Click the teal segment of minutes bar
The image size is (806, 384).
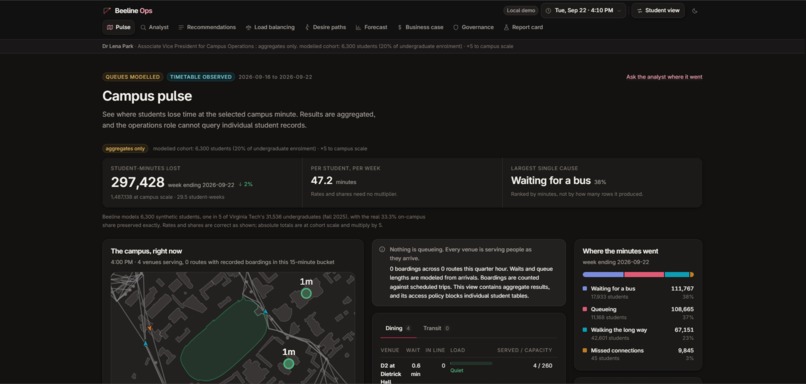point(677,275)
